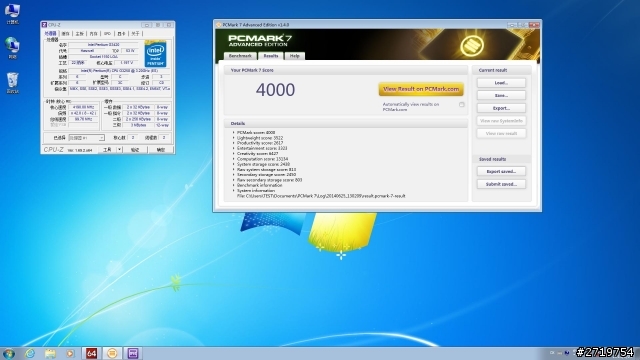Click the Haswell code name field in CPU-Z
The width and height of the screenshot is (640, 360).
pyautogui.click(x=87, y=51)
